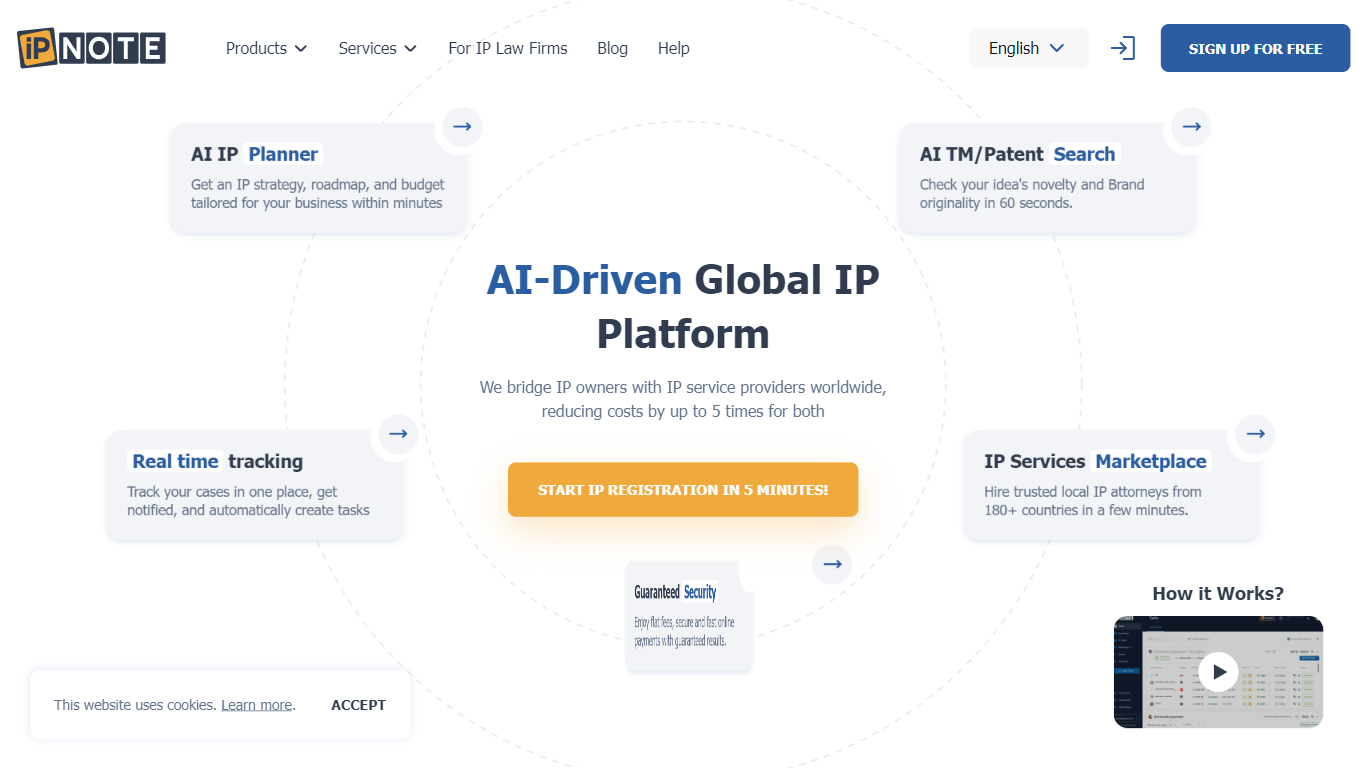Click the AI IP Planner heading
This screenshot has height=768, width=1366.
click(x=255, y=154)
